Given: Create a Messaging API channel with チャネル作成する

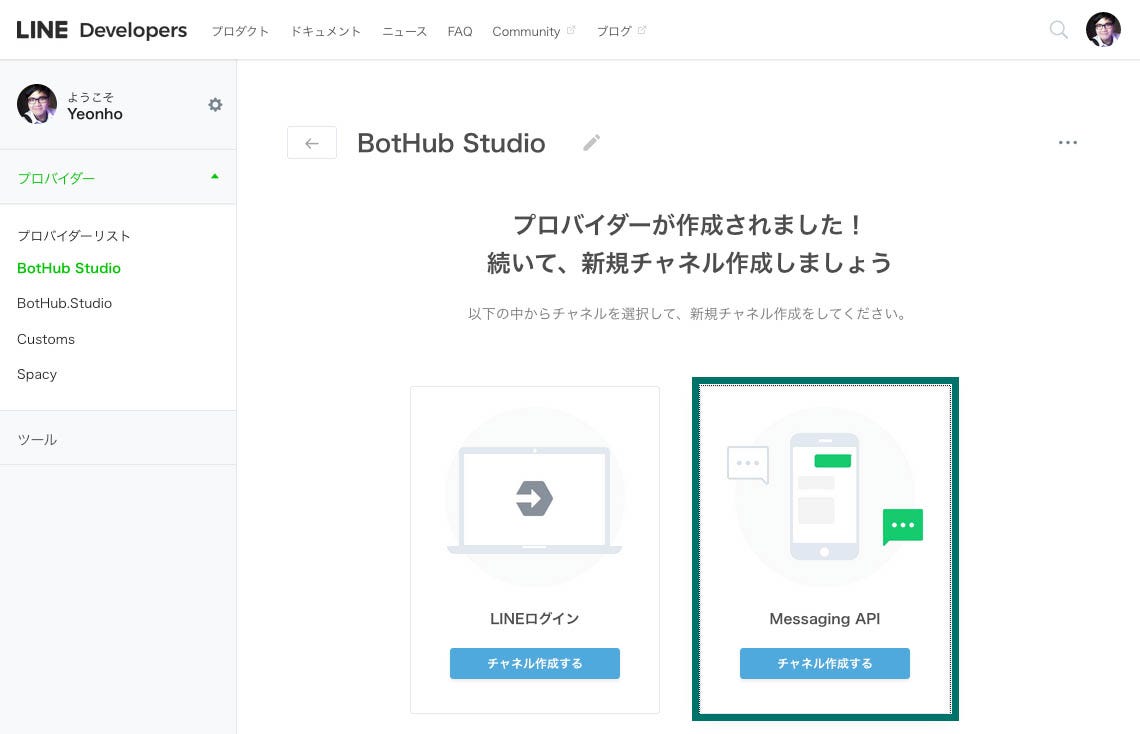Looking at the screenshot, I should click(x=825, y=663).
